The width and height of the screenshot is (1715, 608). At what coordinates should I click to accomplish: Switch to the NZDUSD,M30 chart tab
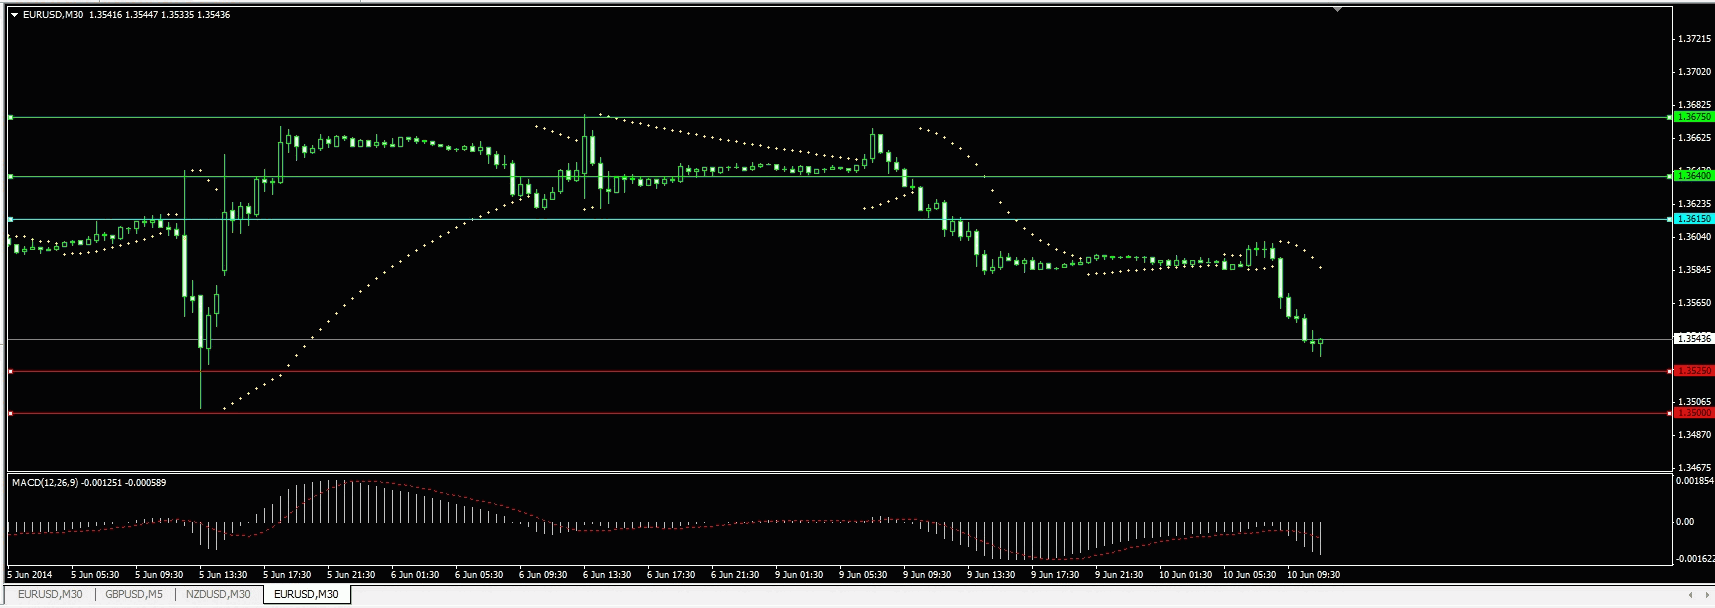click(x=218, y=594)
